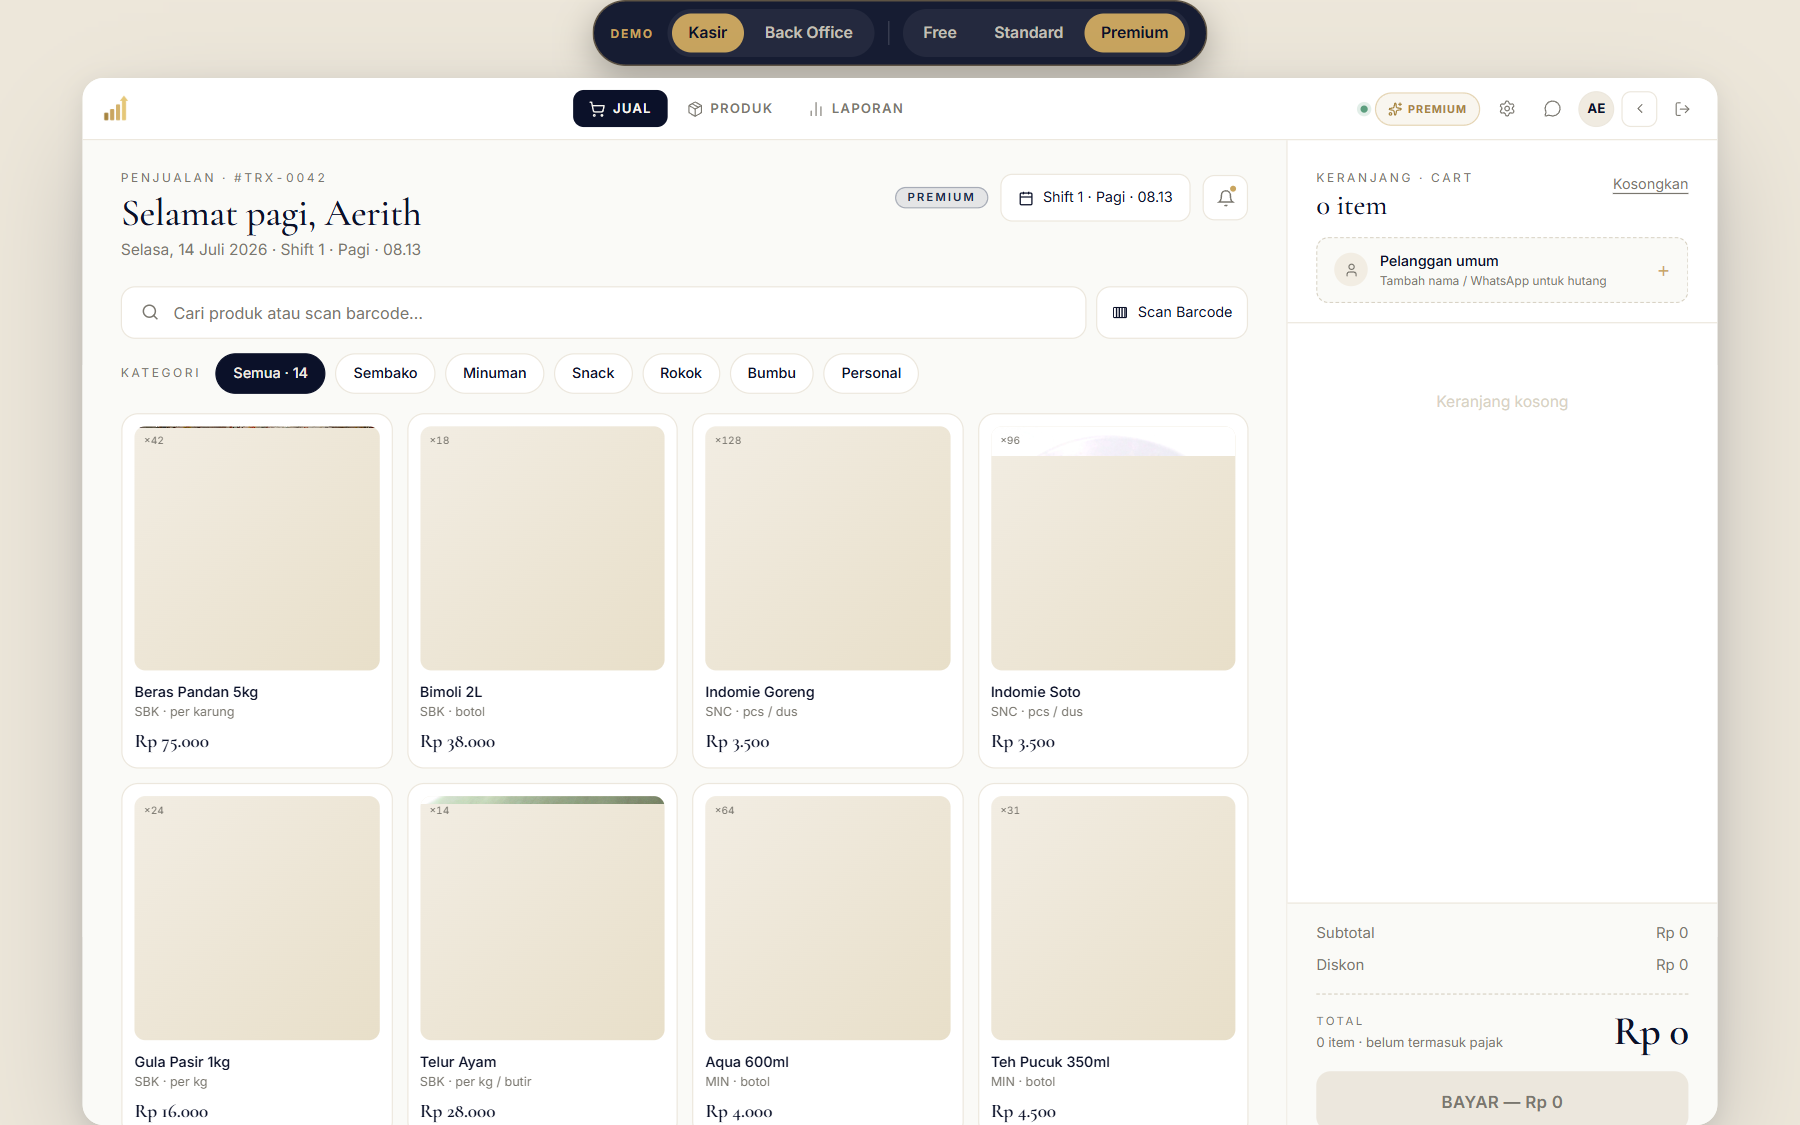Click the notification bell icon
Image resolution: width=1800 pixels, height=1125 pixels.
pos(1225,198)
